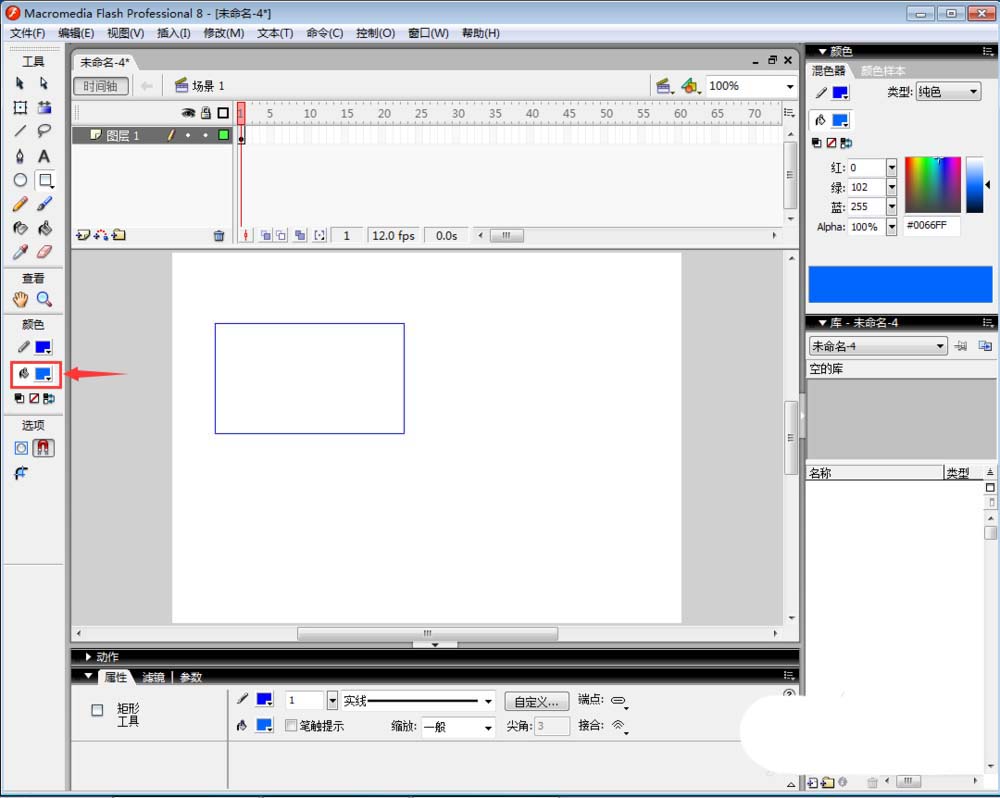Open the 控制(O) menu

click(x=376, y=33)
